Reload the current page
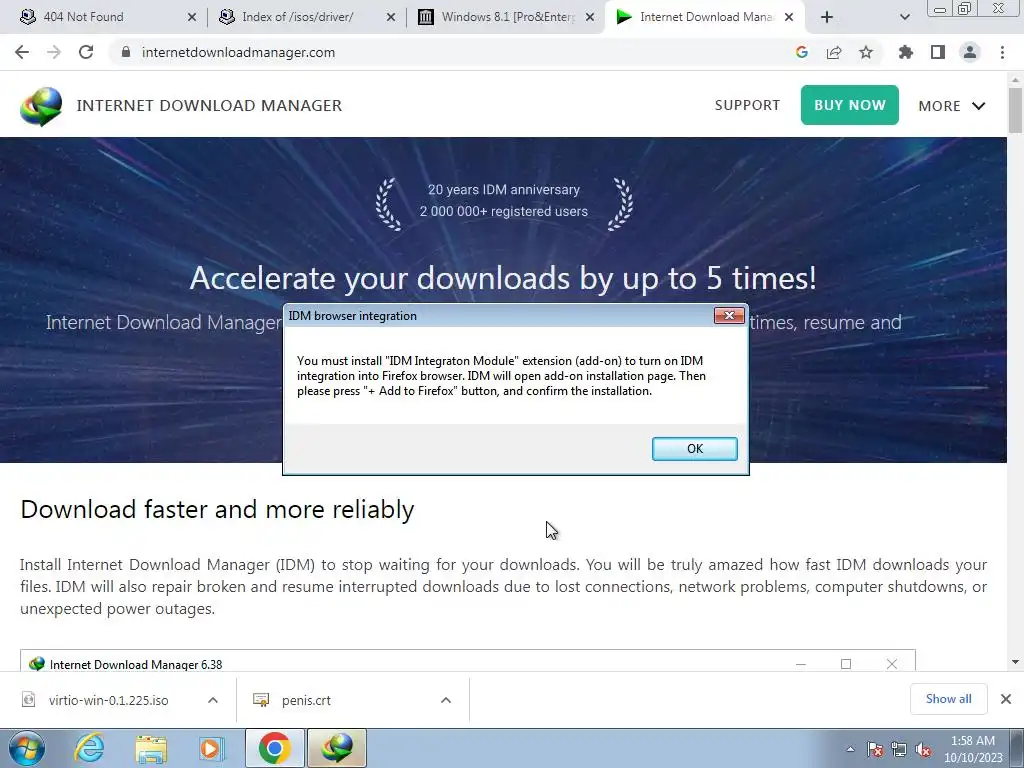The width and height of the screenshot is (1024, 768). (x=86, y=52)
